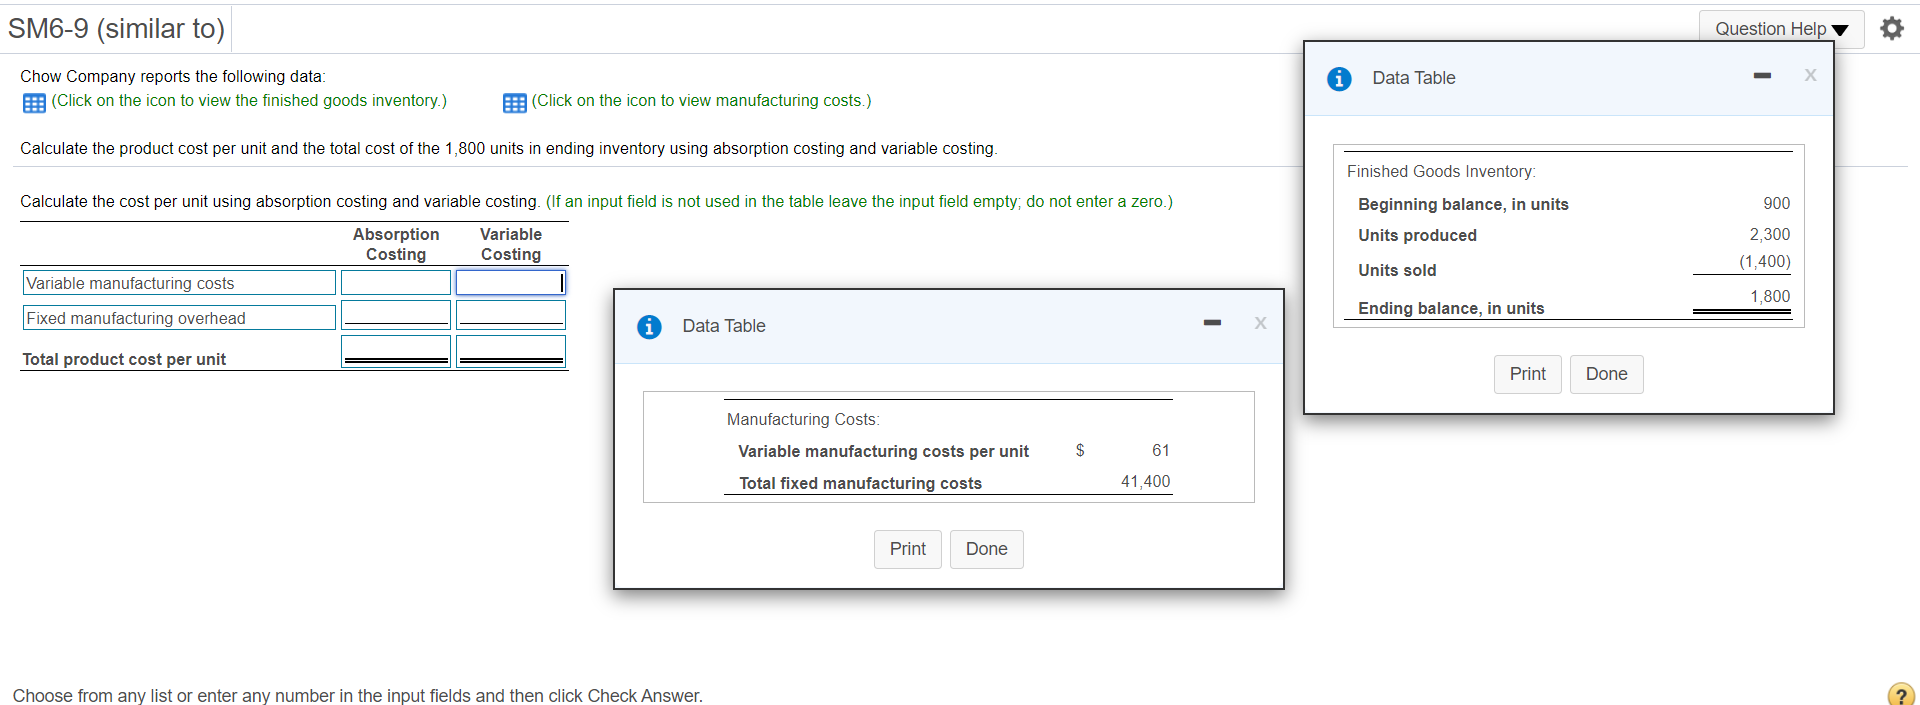Click Done in Finished Goods Inventory table

pyautogui.click(x=1606, y=374)
